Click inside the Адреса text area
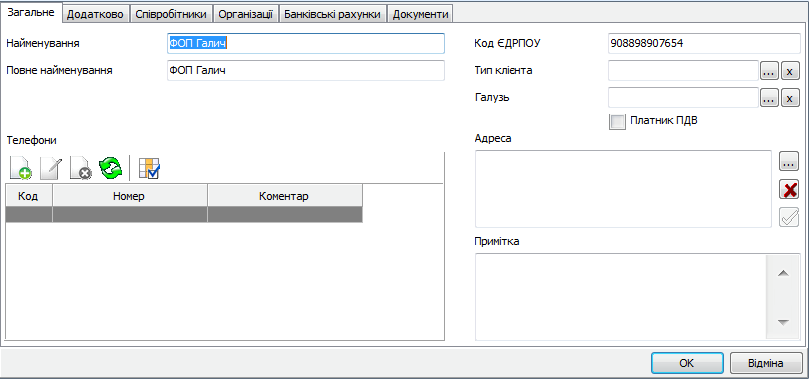809x379 pixels. pyautogui.click(x=623, y=189)
